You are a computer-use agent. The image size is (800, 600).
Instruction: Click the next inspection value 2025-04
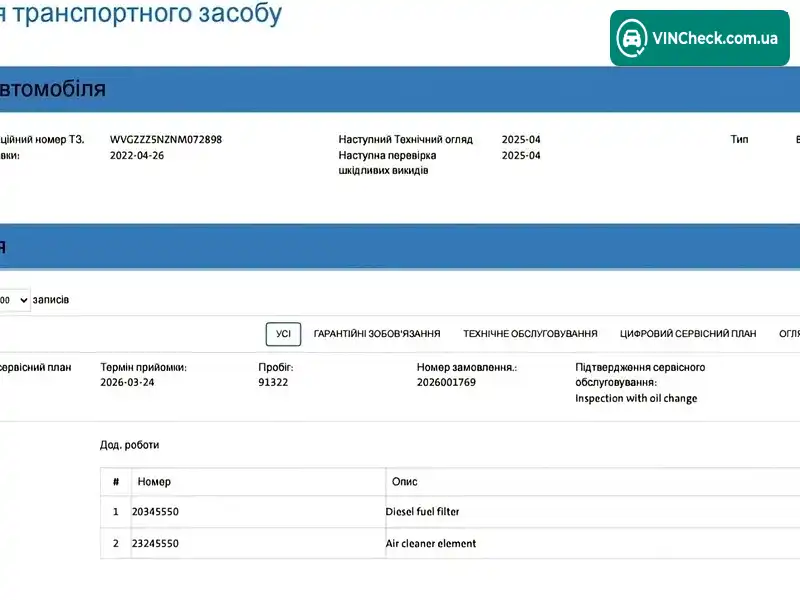point(521,139)
